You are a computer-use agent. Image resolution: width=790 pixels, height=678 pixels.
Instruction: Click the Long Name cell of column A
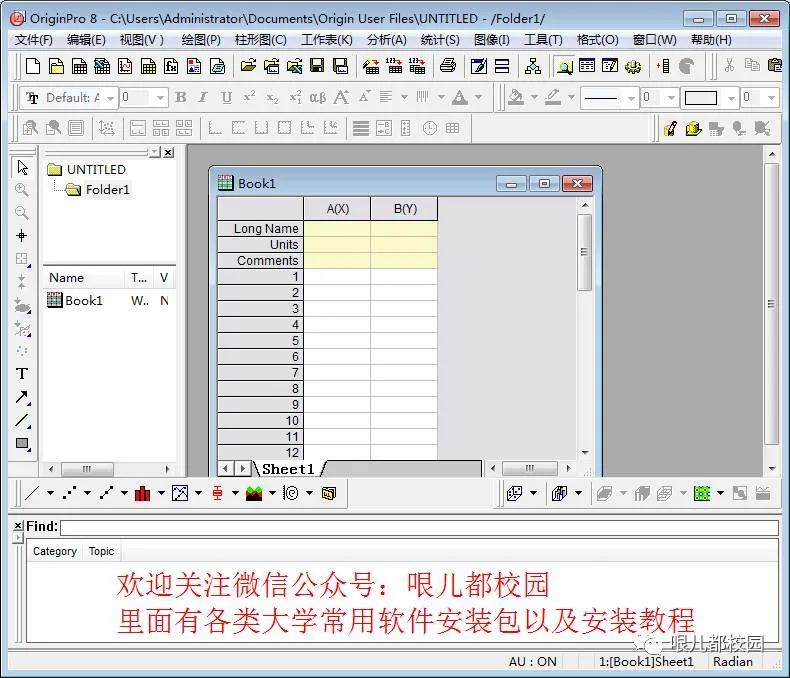pyautogui.click(x=337, y=228)
